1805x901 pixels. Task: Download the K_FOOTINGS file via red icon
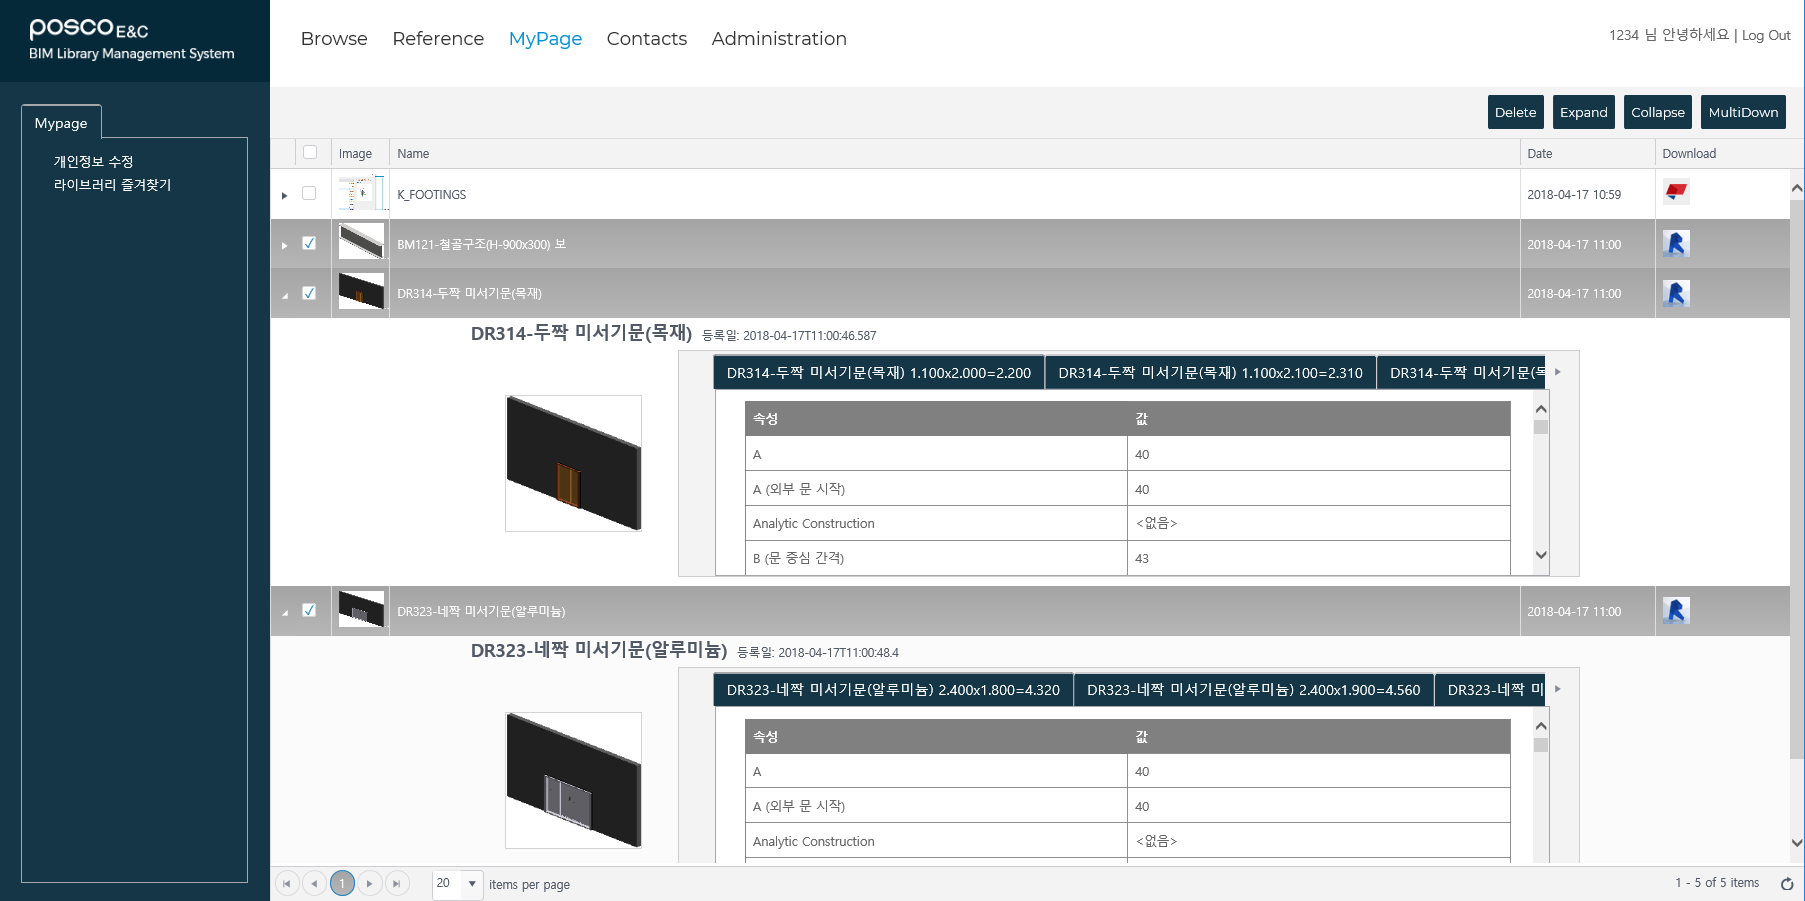[1676, 192]
